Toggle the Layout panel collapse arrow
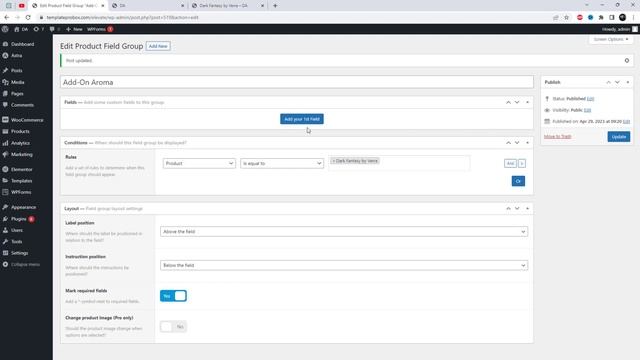Image resolution: width=640 pixels, height=360 pixels. point(527,209)
